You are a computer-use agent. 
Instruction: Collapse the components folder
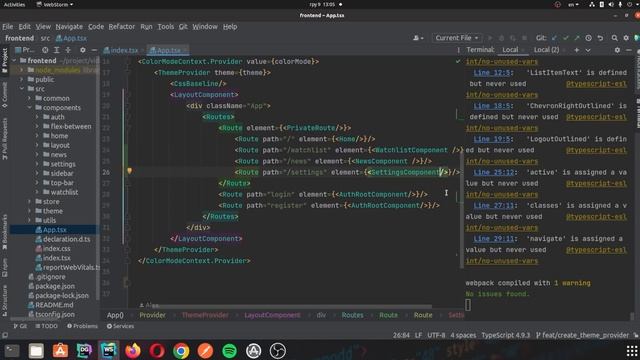(30, 108)
